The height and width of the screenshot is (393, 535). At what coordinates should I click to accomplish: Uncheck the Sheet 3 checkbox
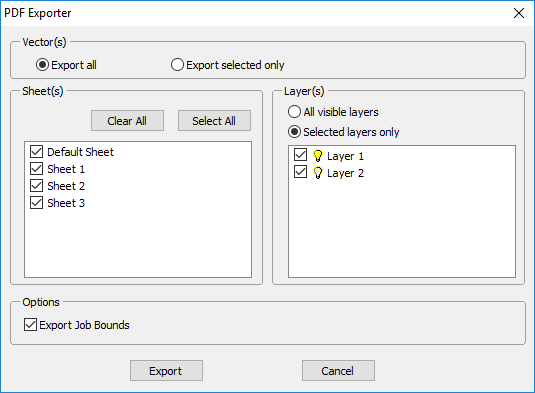tap(37, 203)
